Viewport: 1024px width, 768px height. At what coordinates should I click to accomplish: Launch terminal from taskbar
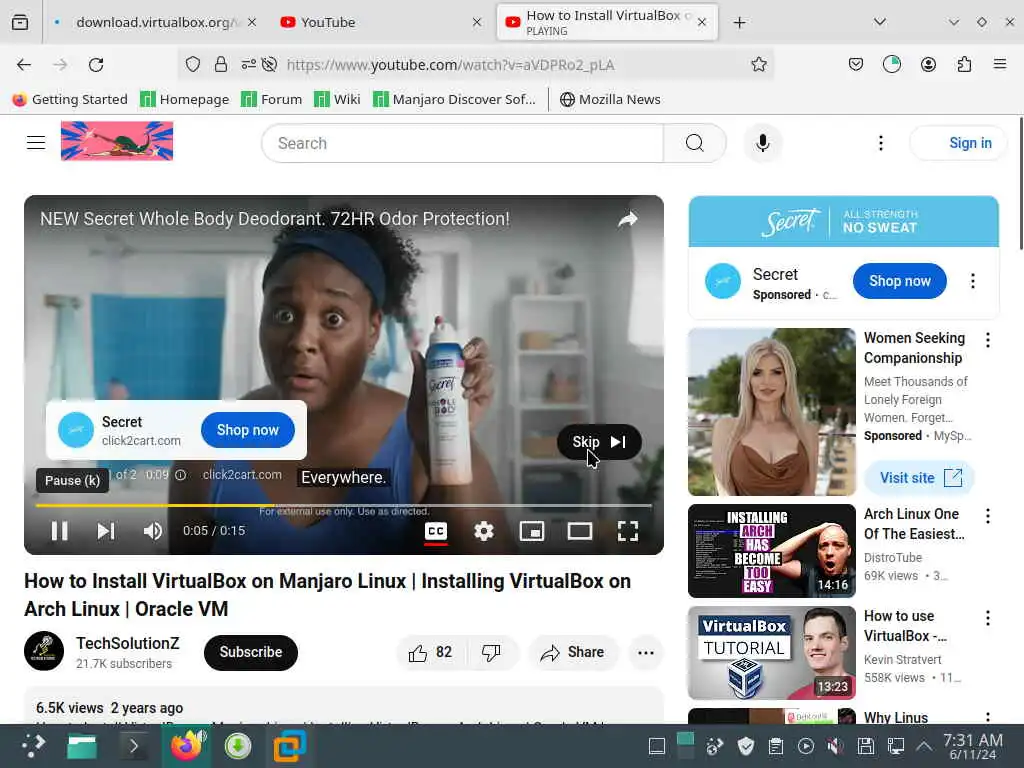(x=133, y=746)
